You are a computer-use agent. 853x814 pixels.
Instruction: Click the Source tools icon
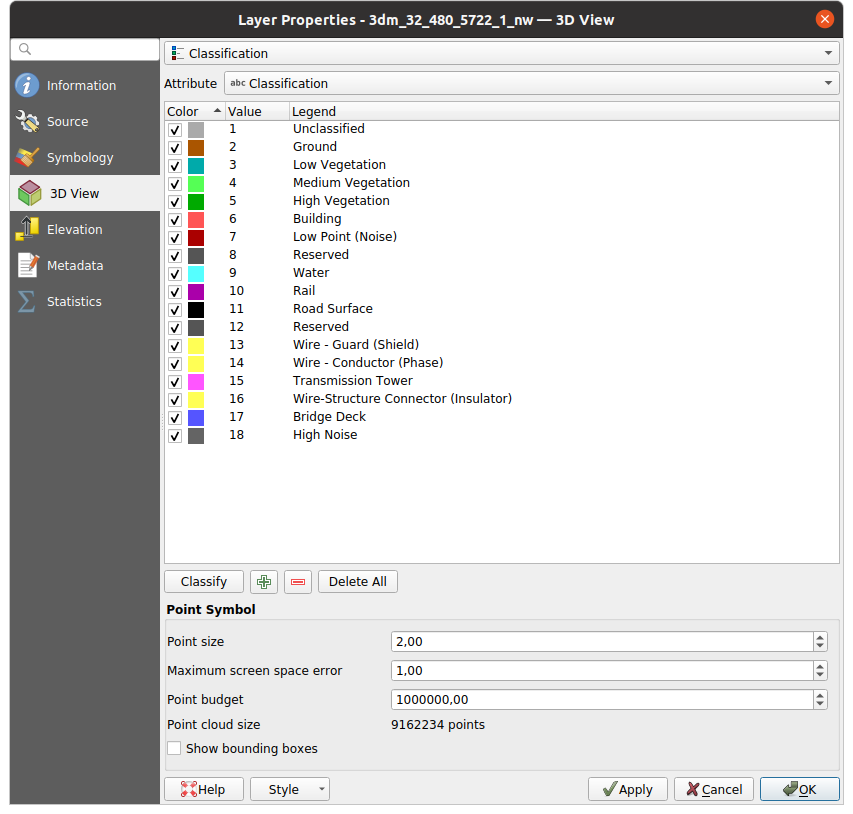27,121
